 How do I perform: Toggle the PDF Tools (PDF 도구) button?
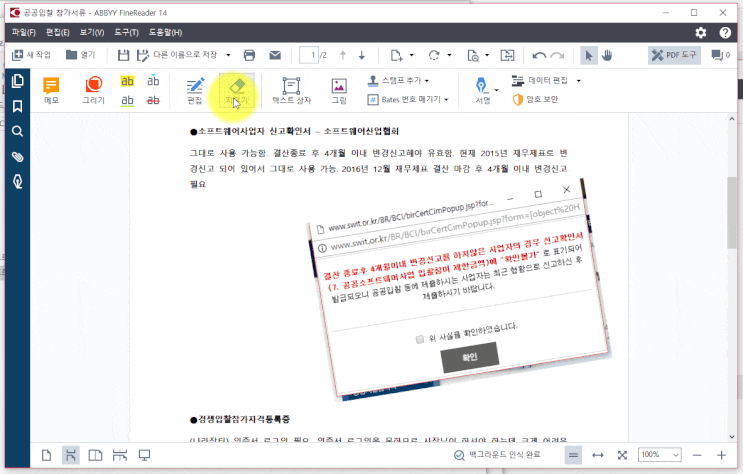tap(674, 55)
